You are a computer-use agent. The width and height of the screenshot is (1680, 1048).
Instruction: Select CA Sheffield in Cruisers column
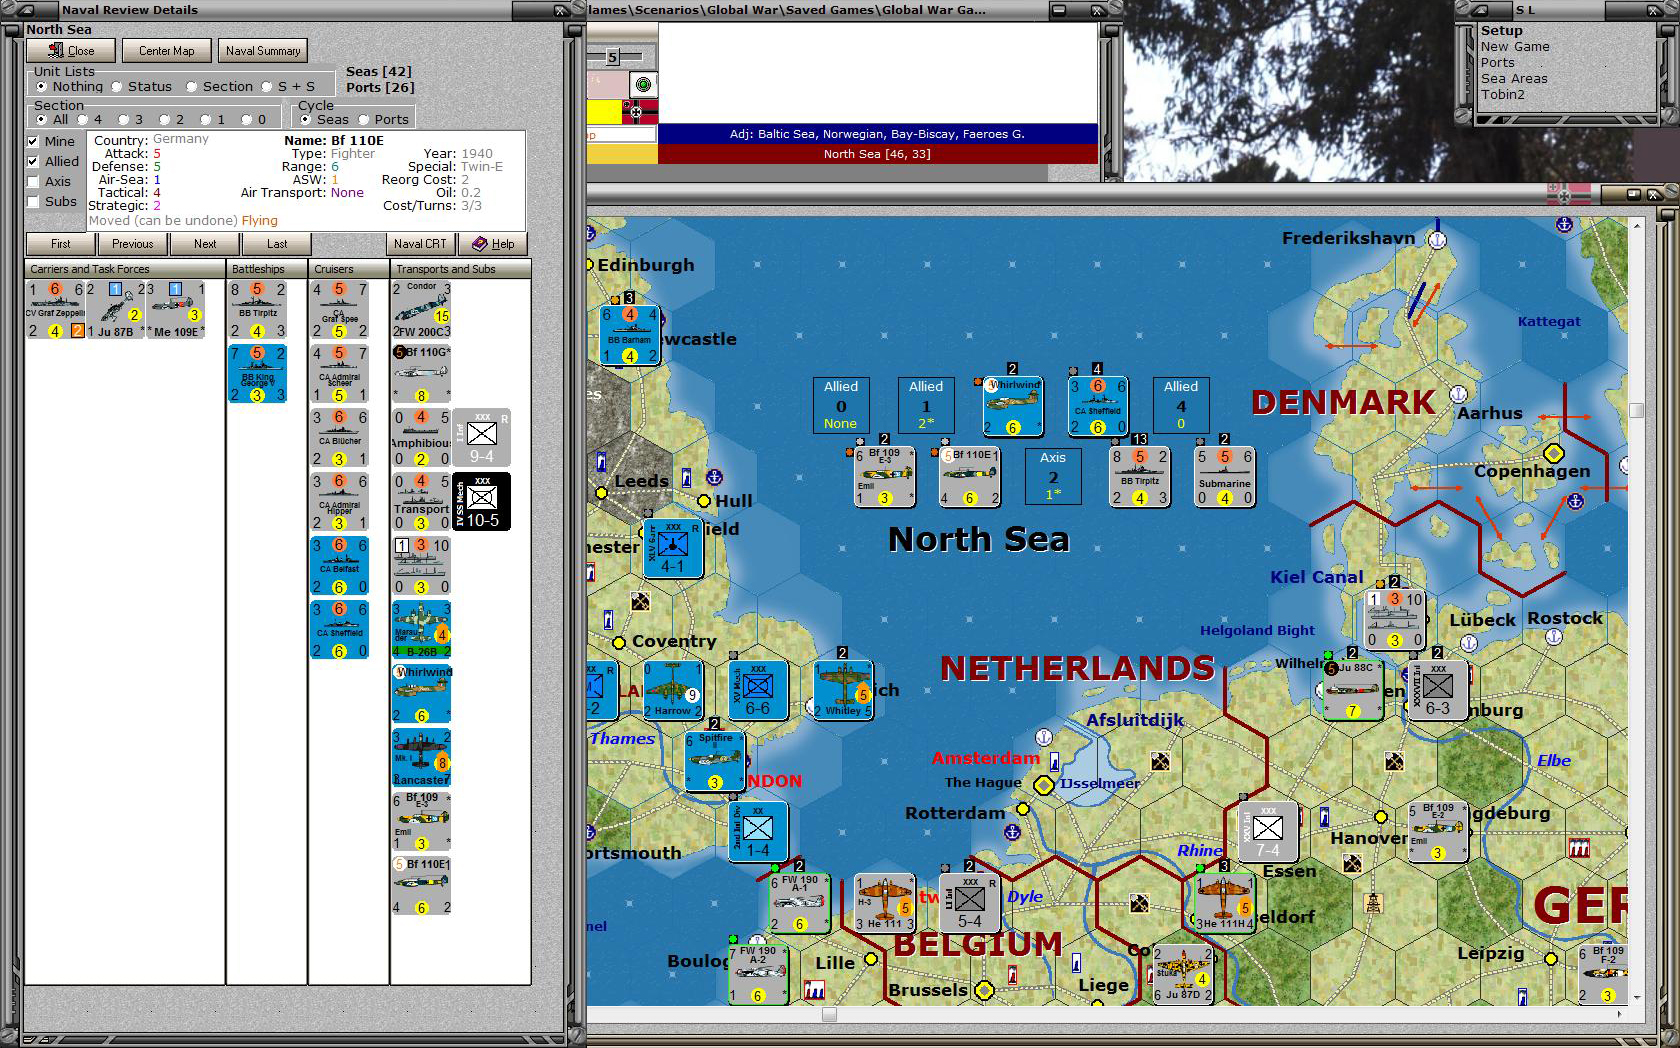click(x=340, y=630)
